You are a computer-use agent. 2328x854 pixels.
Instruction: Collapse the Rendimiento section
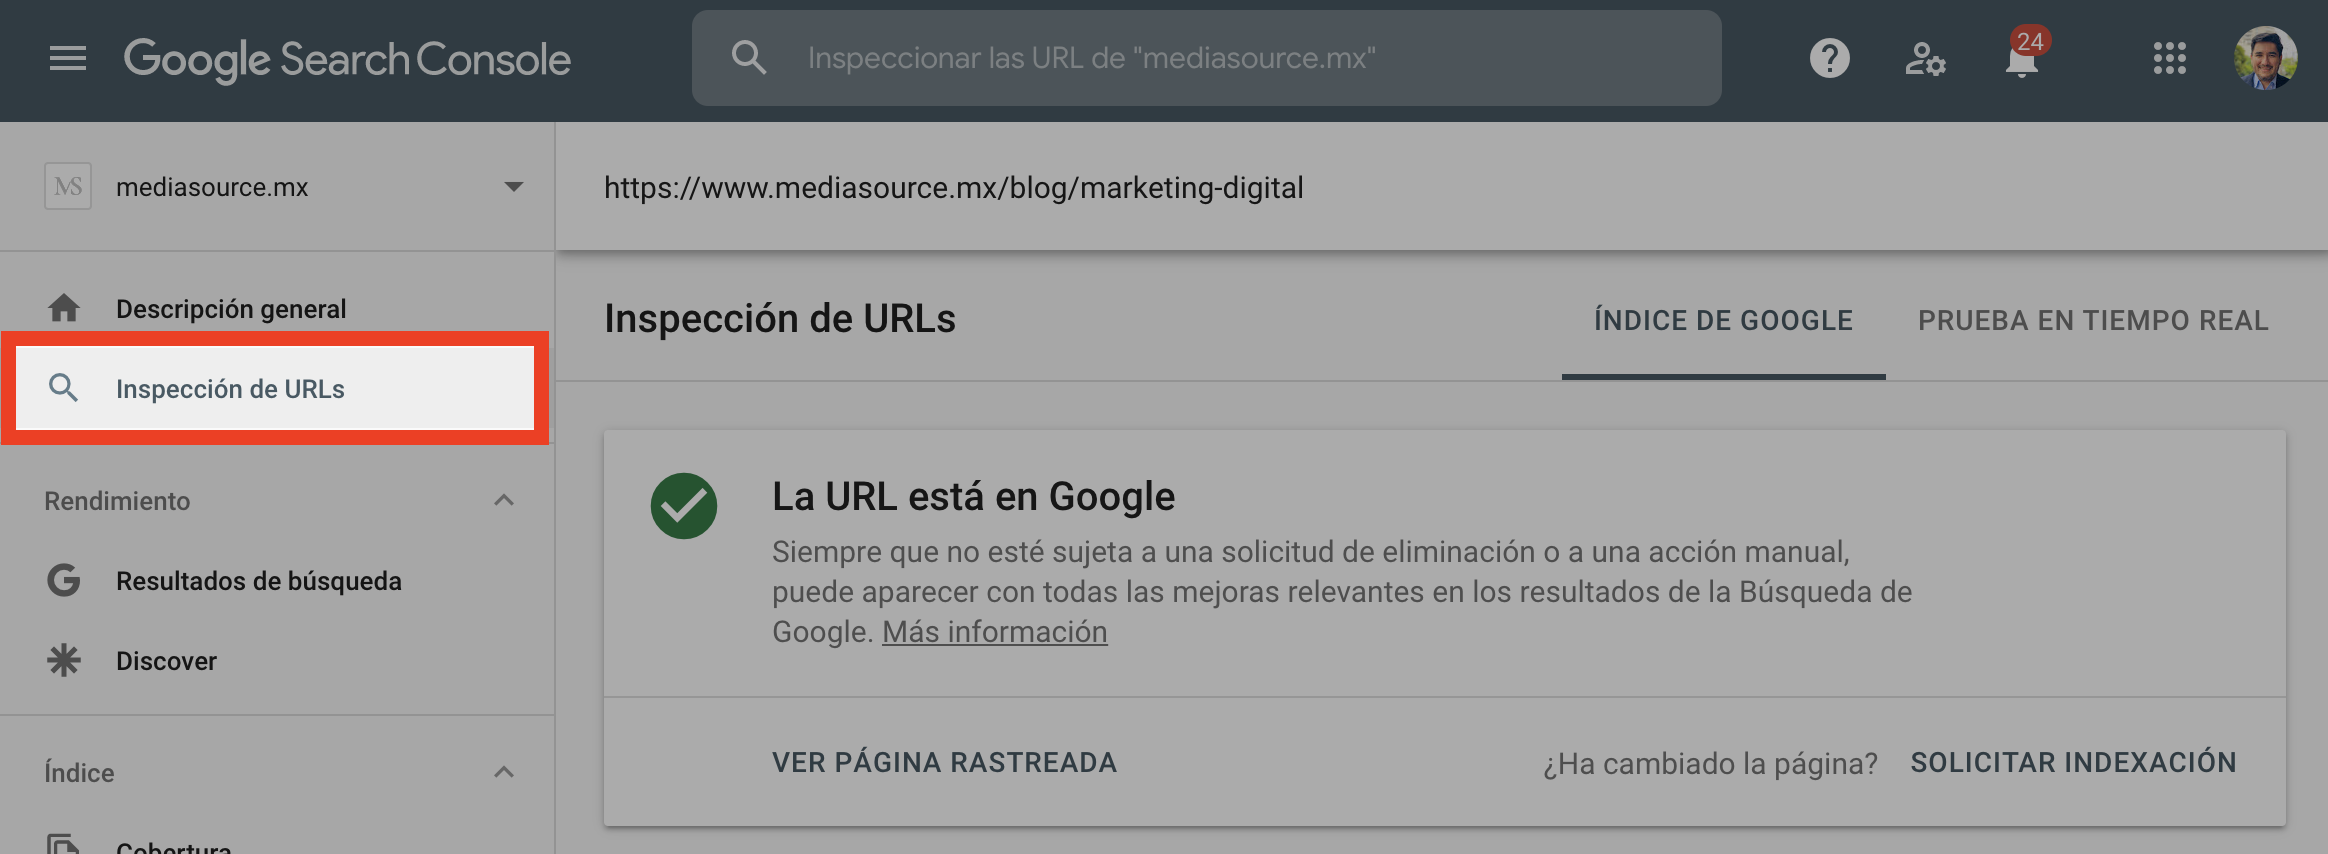click(x=504, y=500)
